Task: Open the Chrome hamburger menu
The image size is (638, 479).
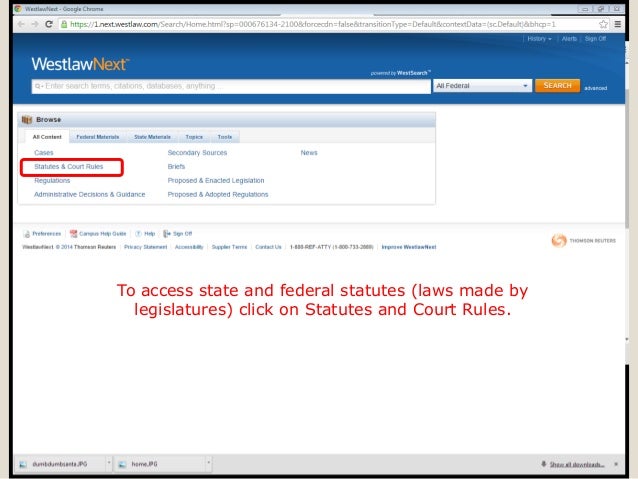Action: pyautogui.click(x=618, y=24)
